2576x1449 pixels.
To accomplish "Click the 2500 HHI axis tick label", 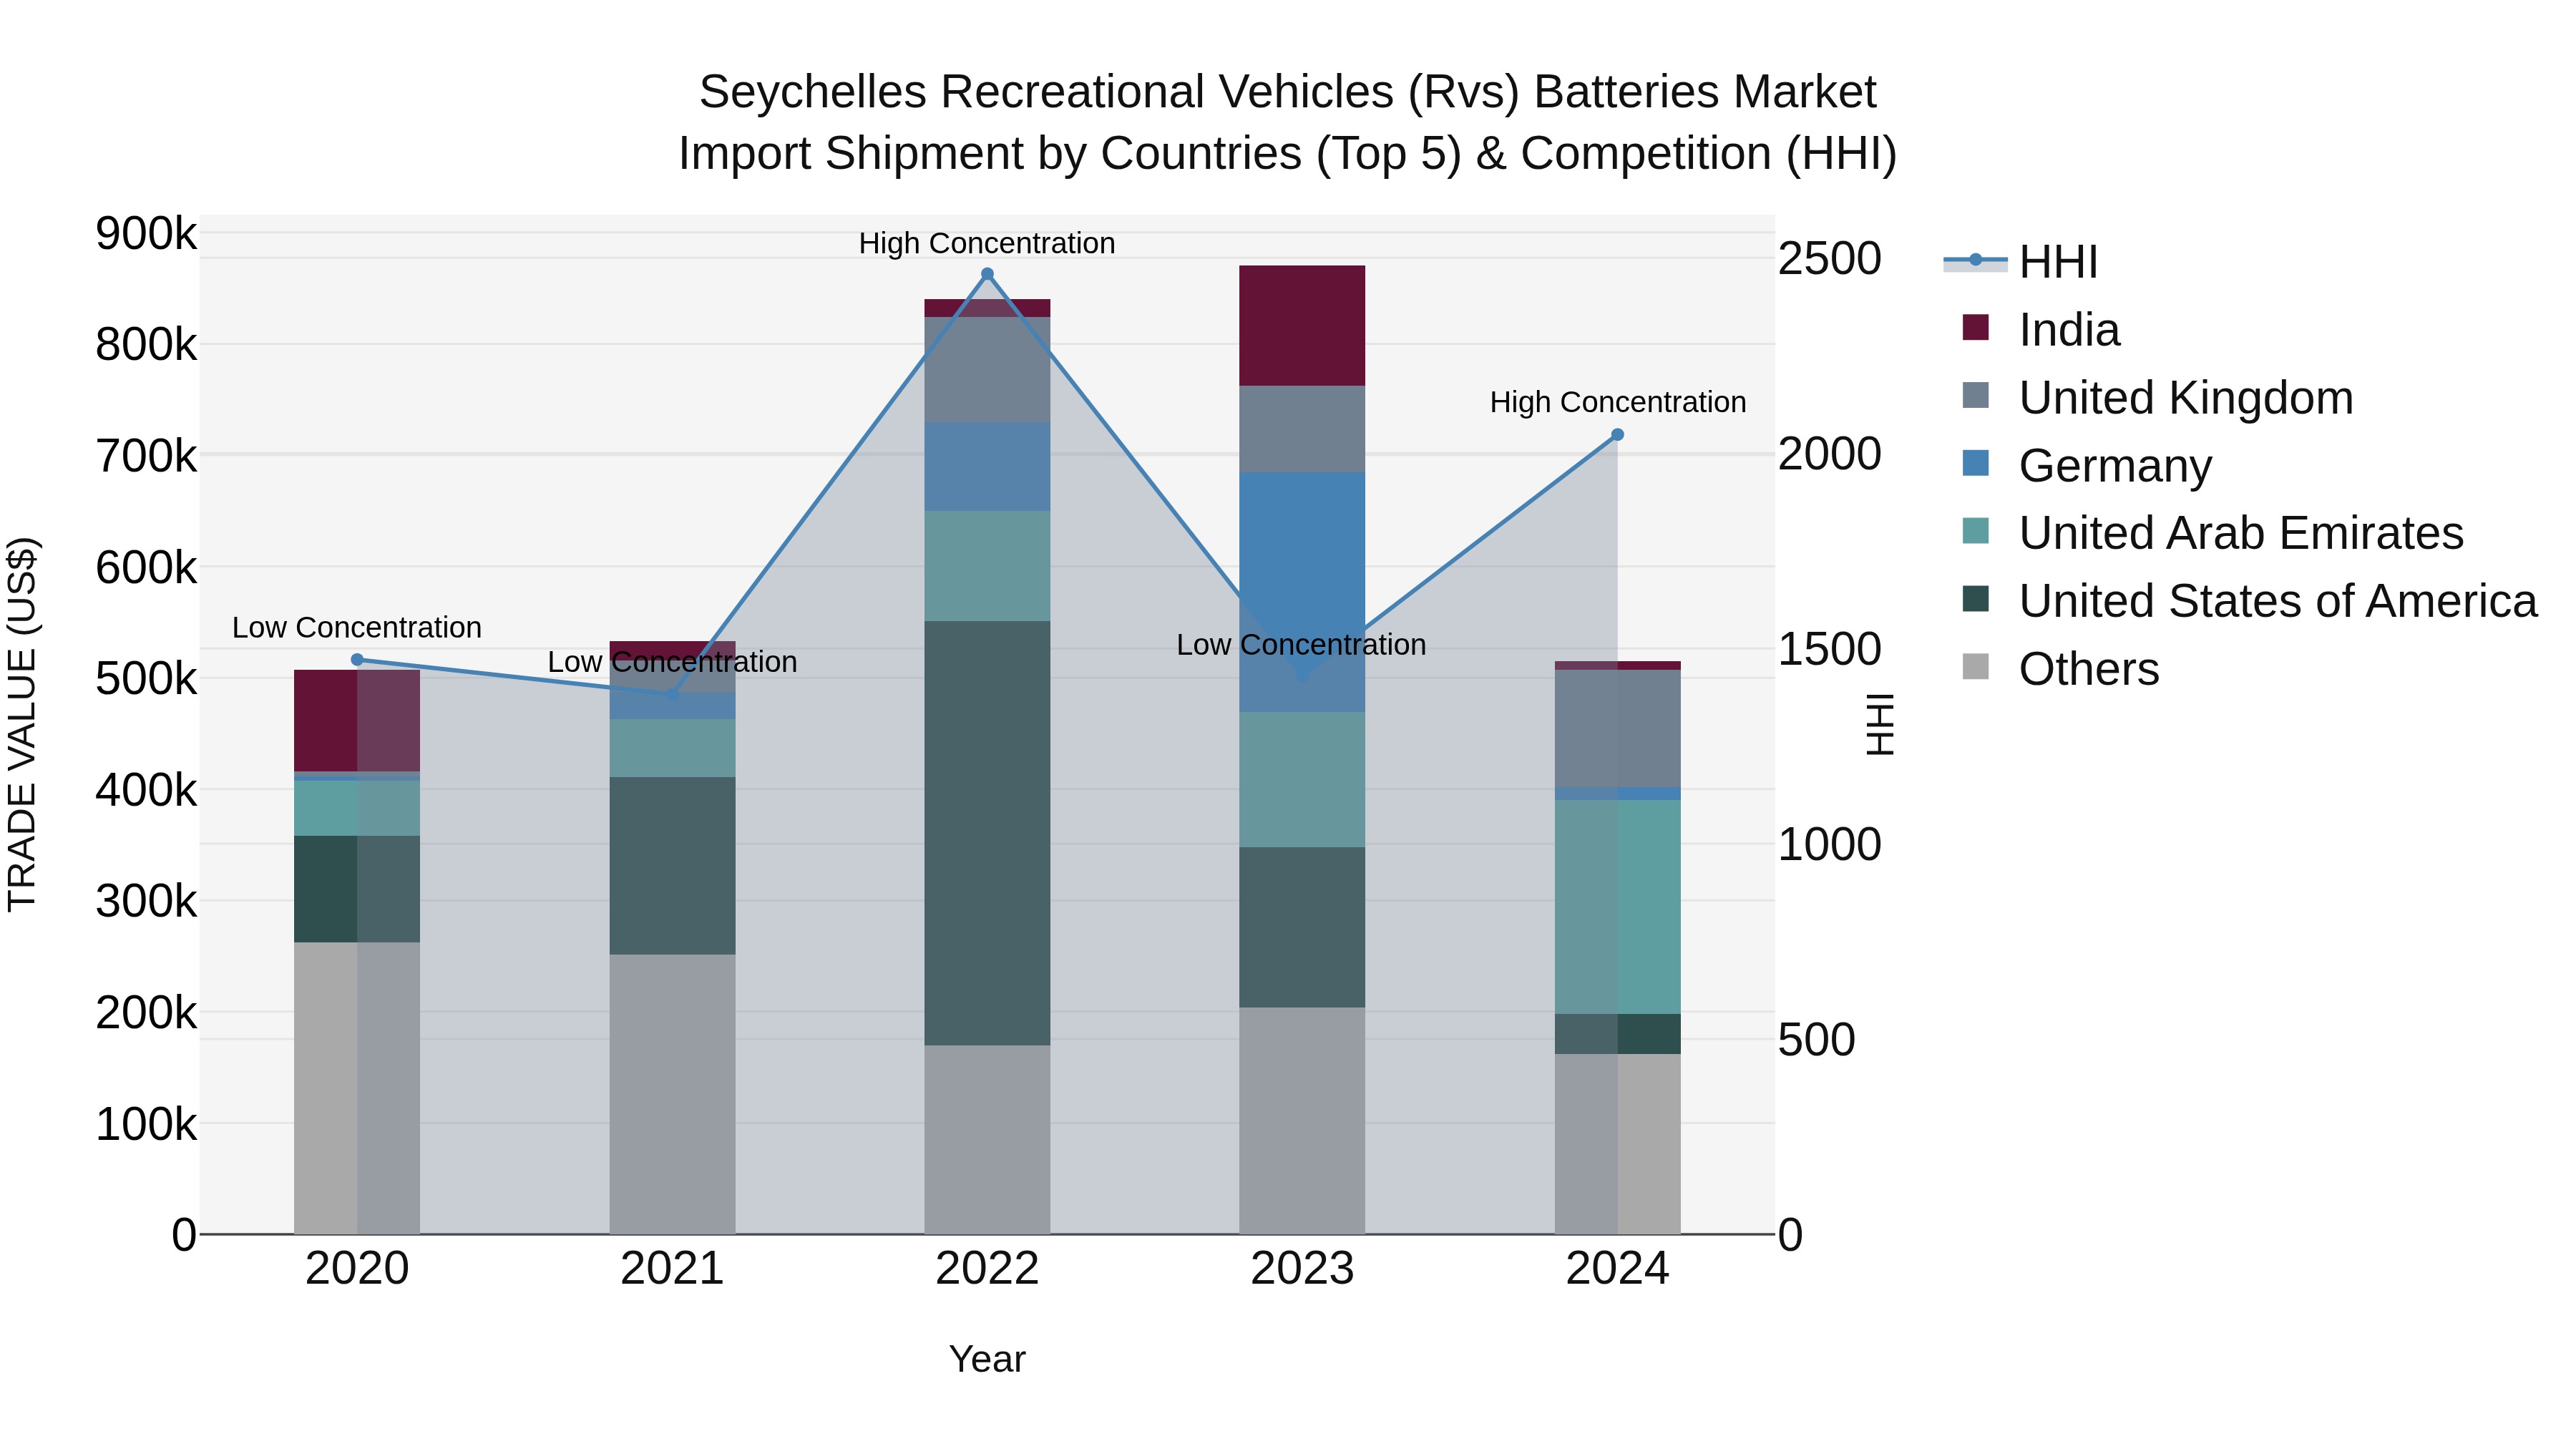I will tap(1829, 258).
